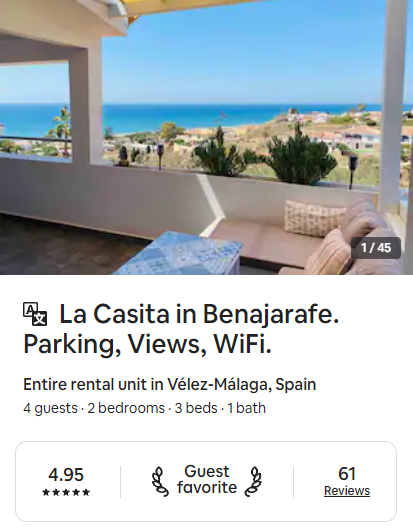Click the 3 beds detail
The width and height of the screenshot is (413, 532).
(x=196, y=408)
